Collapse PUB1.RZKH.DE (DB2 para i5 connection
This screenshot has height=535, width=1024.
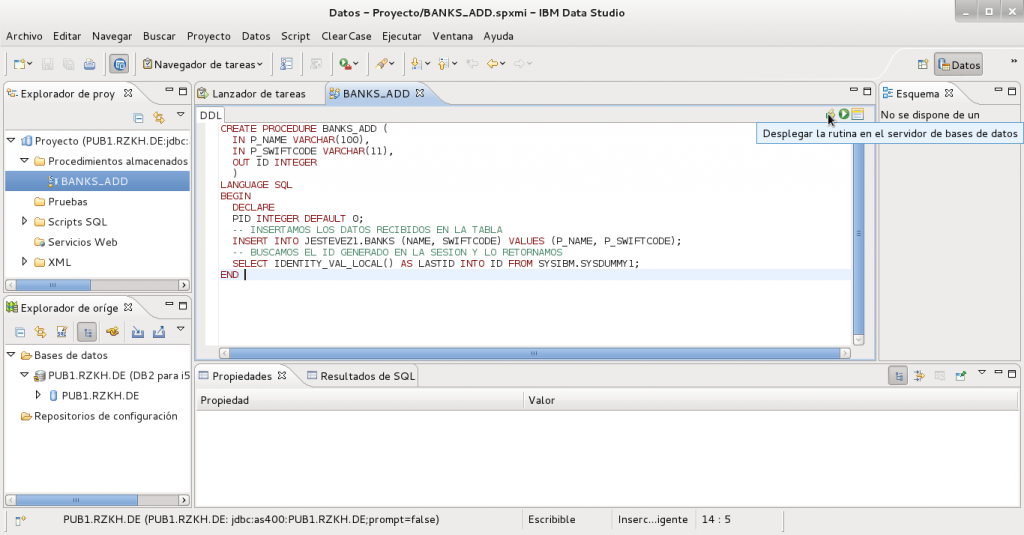[24, 375]
